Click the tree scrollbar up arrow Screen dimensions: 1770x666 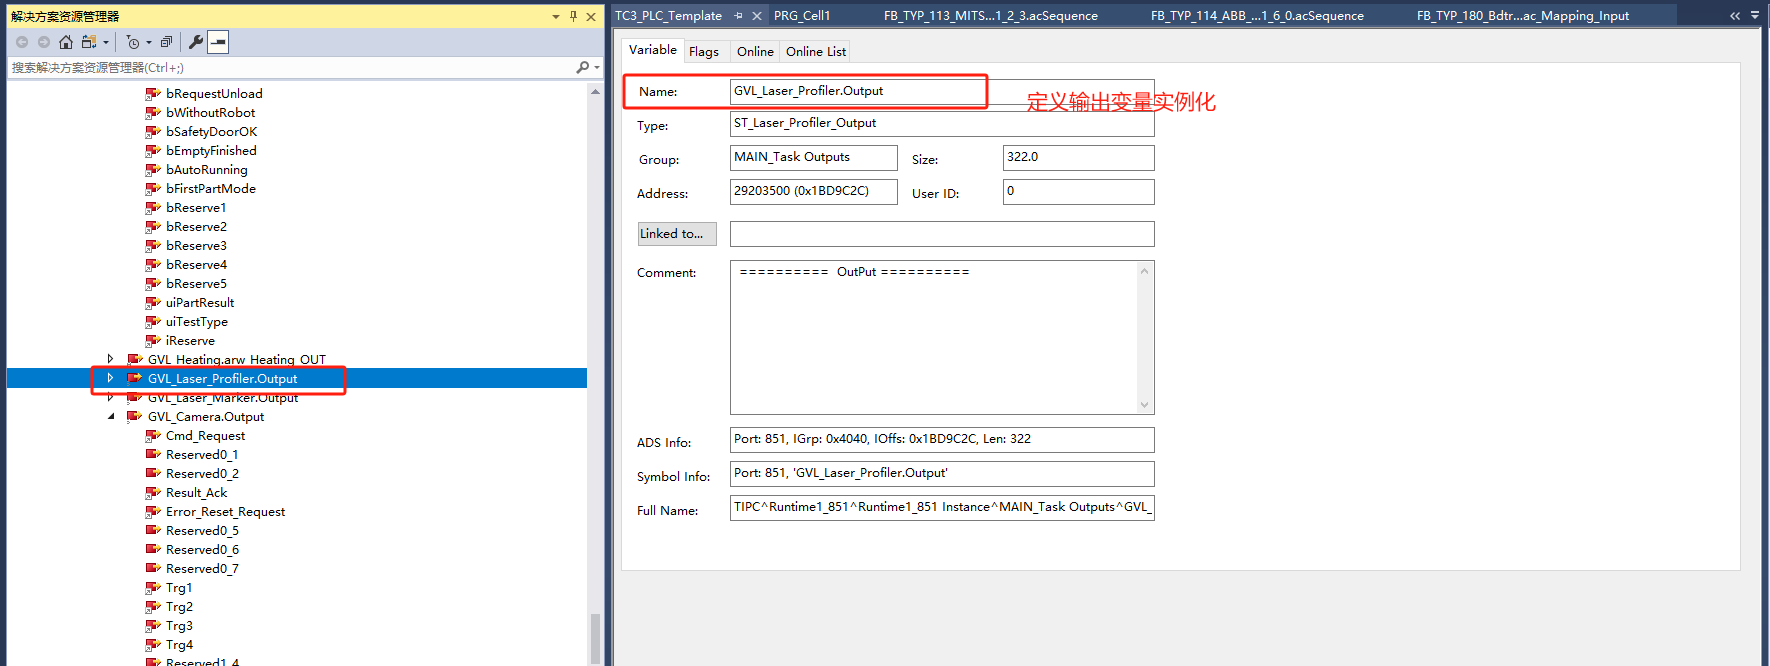[x=596, y=91]
